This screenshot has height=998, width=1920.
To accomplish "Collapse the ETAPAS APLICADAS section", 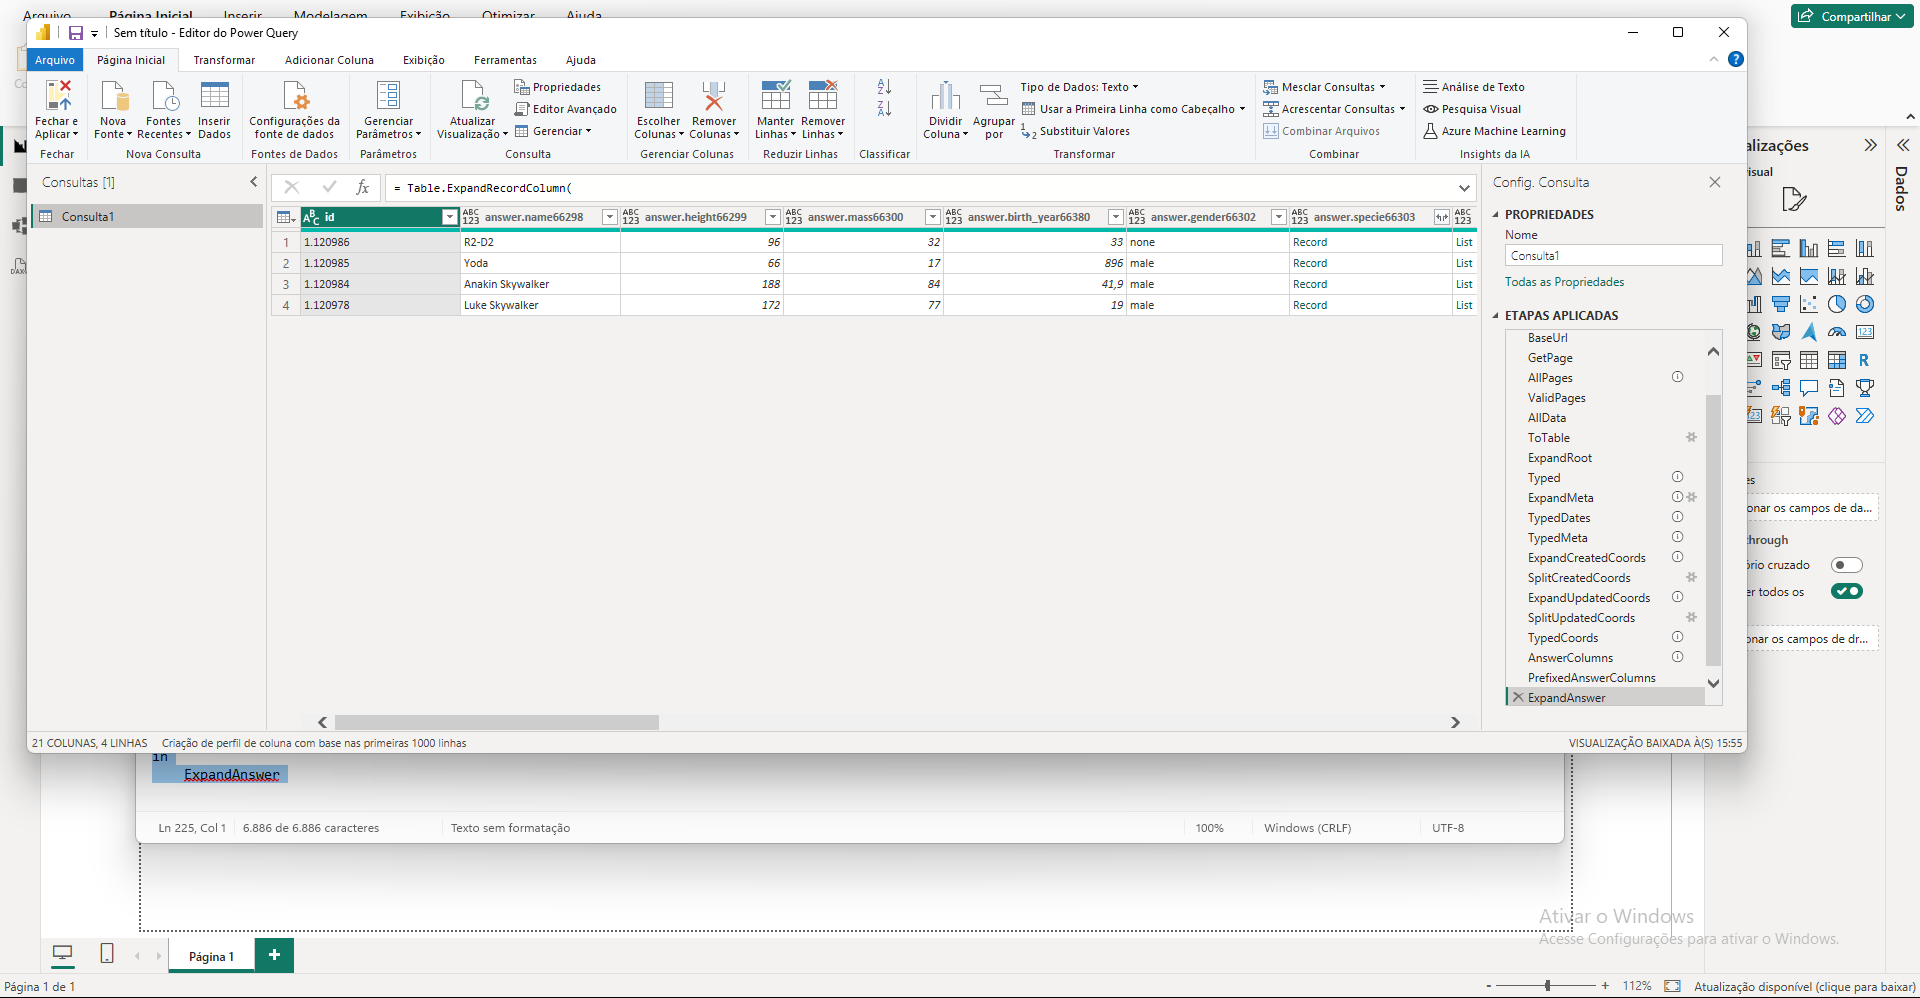I will [1496, 316].
